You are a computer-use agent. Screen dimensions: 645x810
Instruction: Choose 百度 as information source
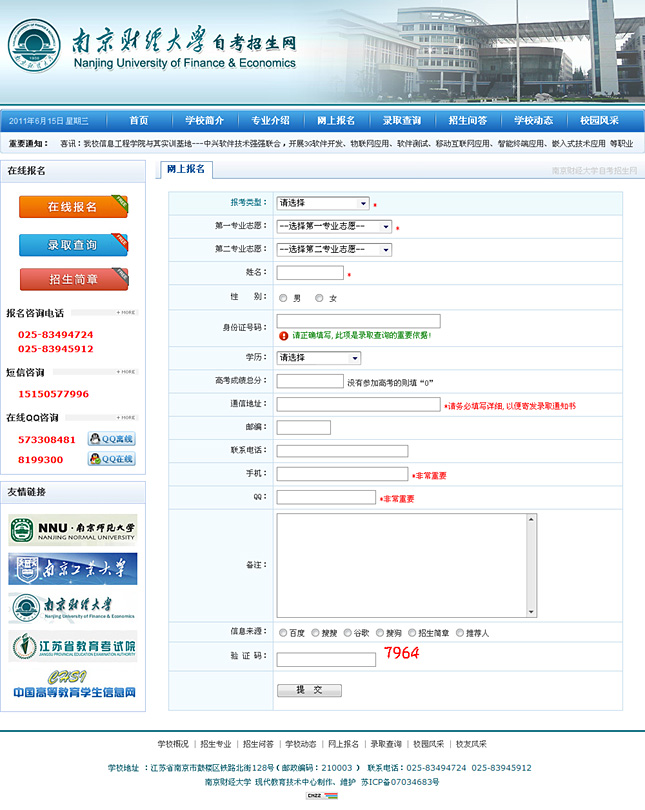[283, 633]
